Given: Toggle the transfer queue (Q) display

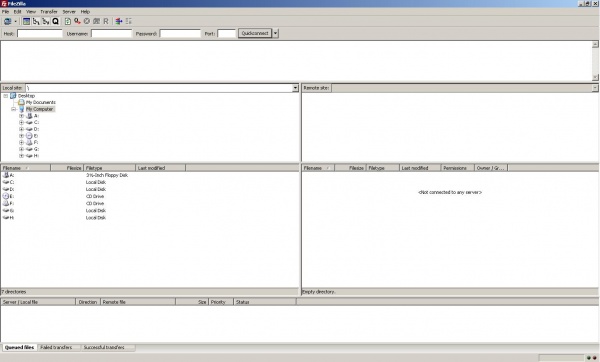Looking at the screenshot, I should tap(55, 21).
